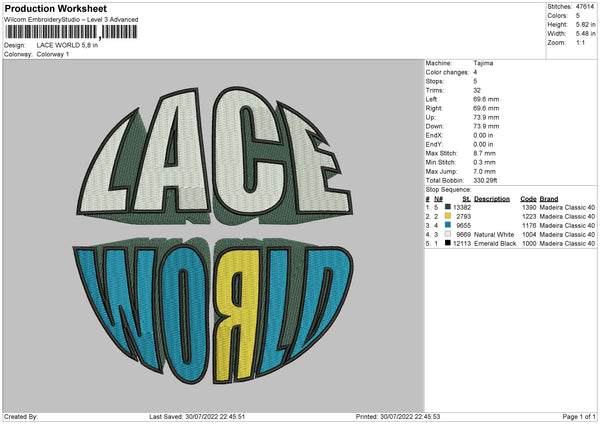Image resolution: width=600 pixels, height=424 pixels.
Task: Click the Stitches count value 47614
Action: click(x=587, y=6)
